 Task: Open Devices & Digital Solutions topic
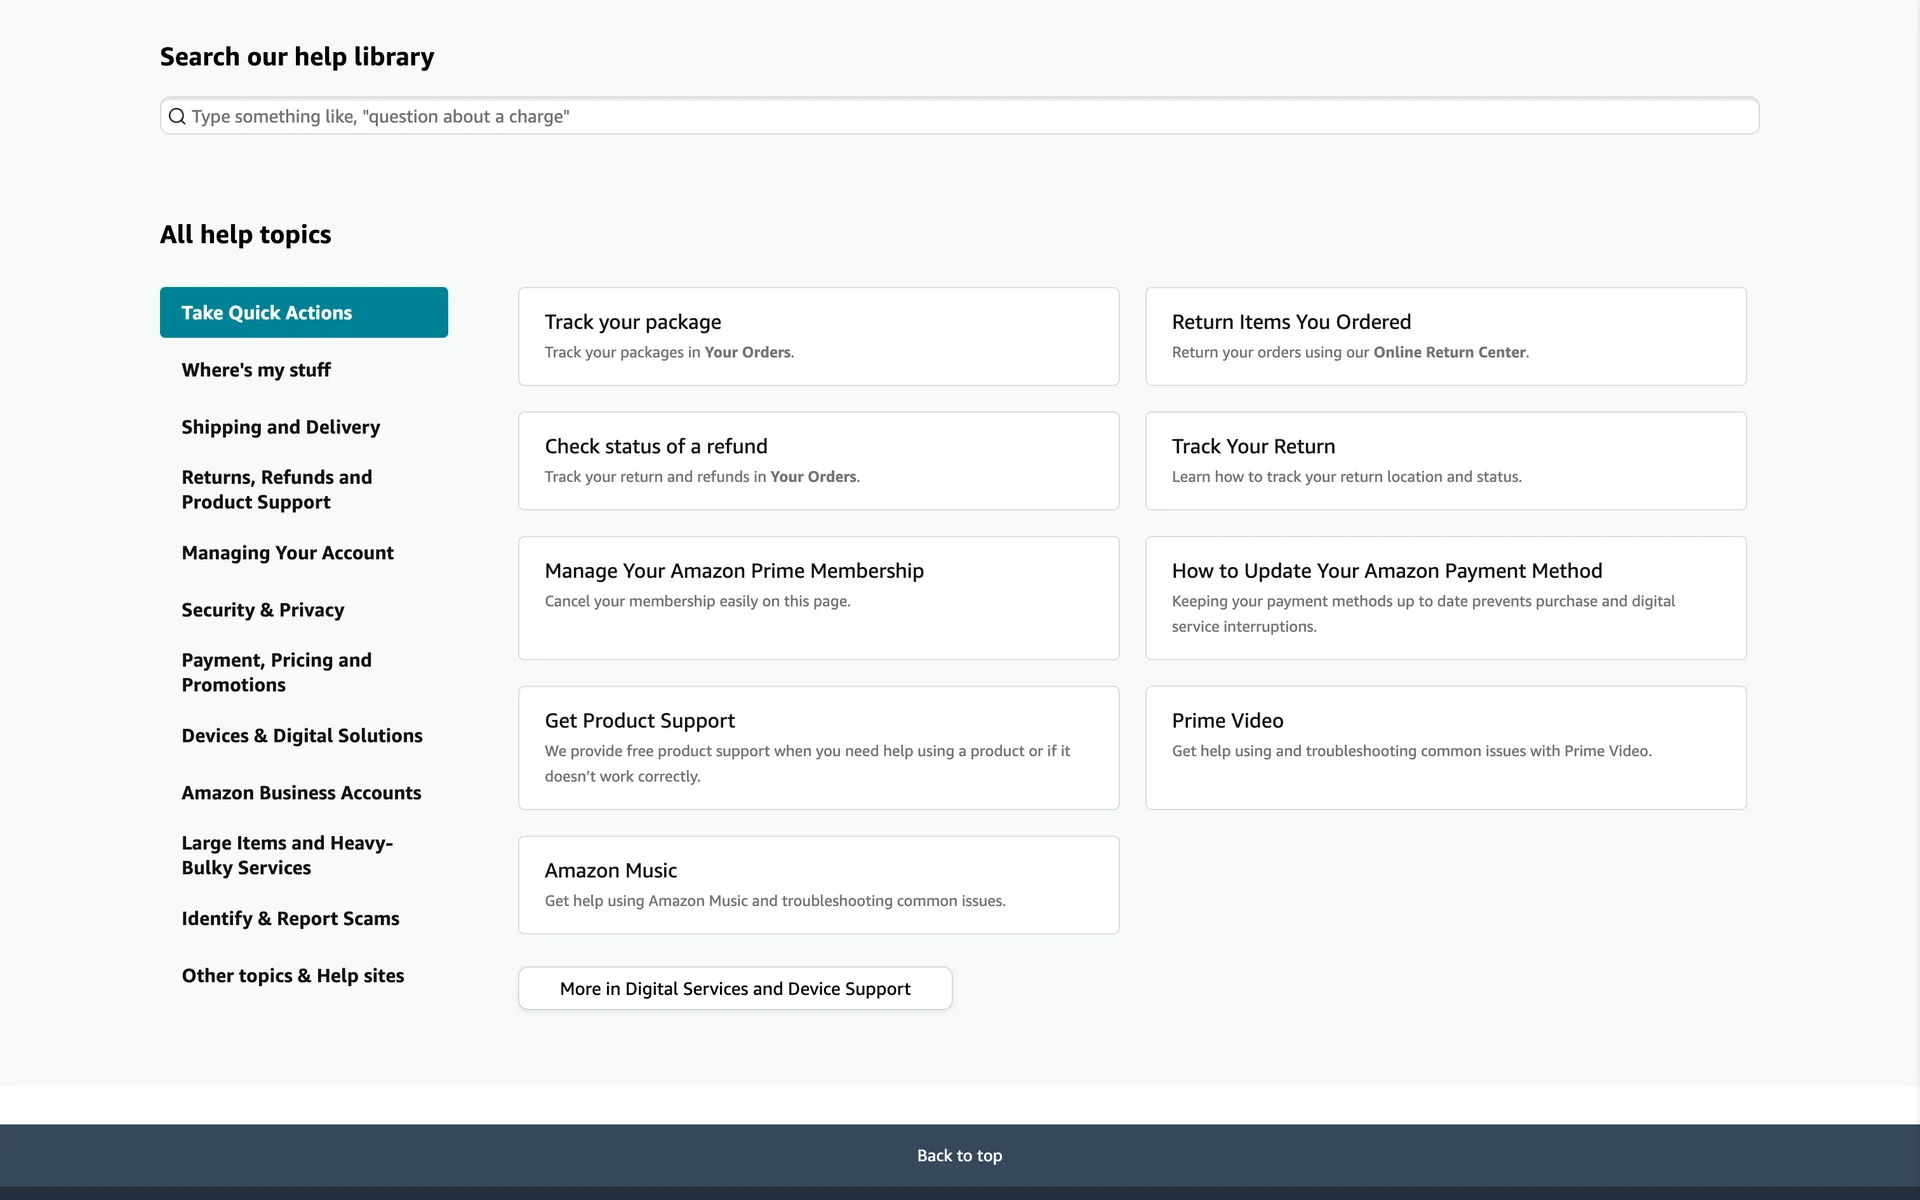[301, 736]
